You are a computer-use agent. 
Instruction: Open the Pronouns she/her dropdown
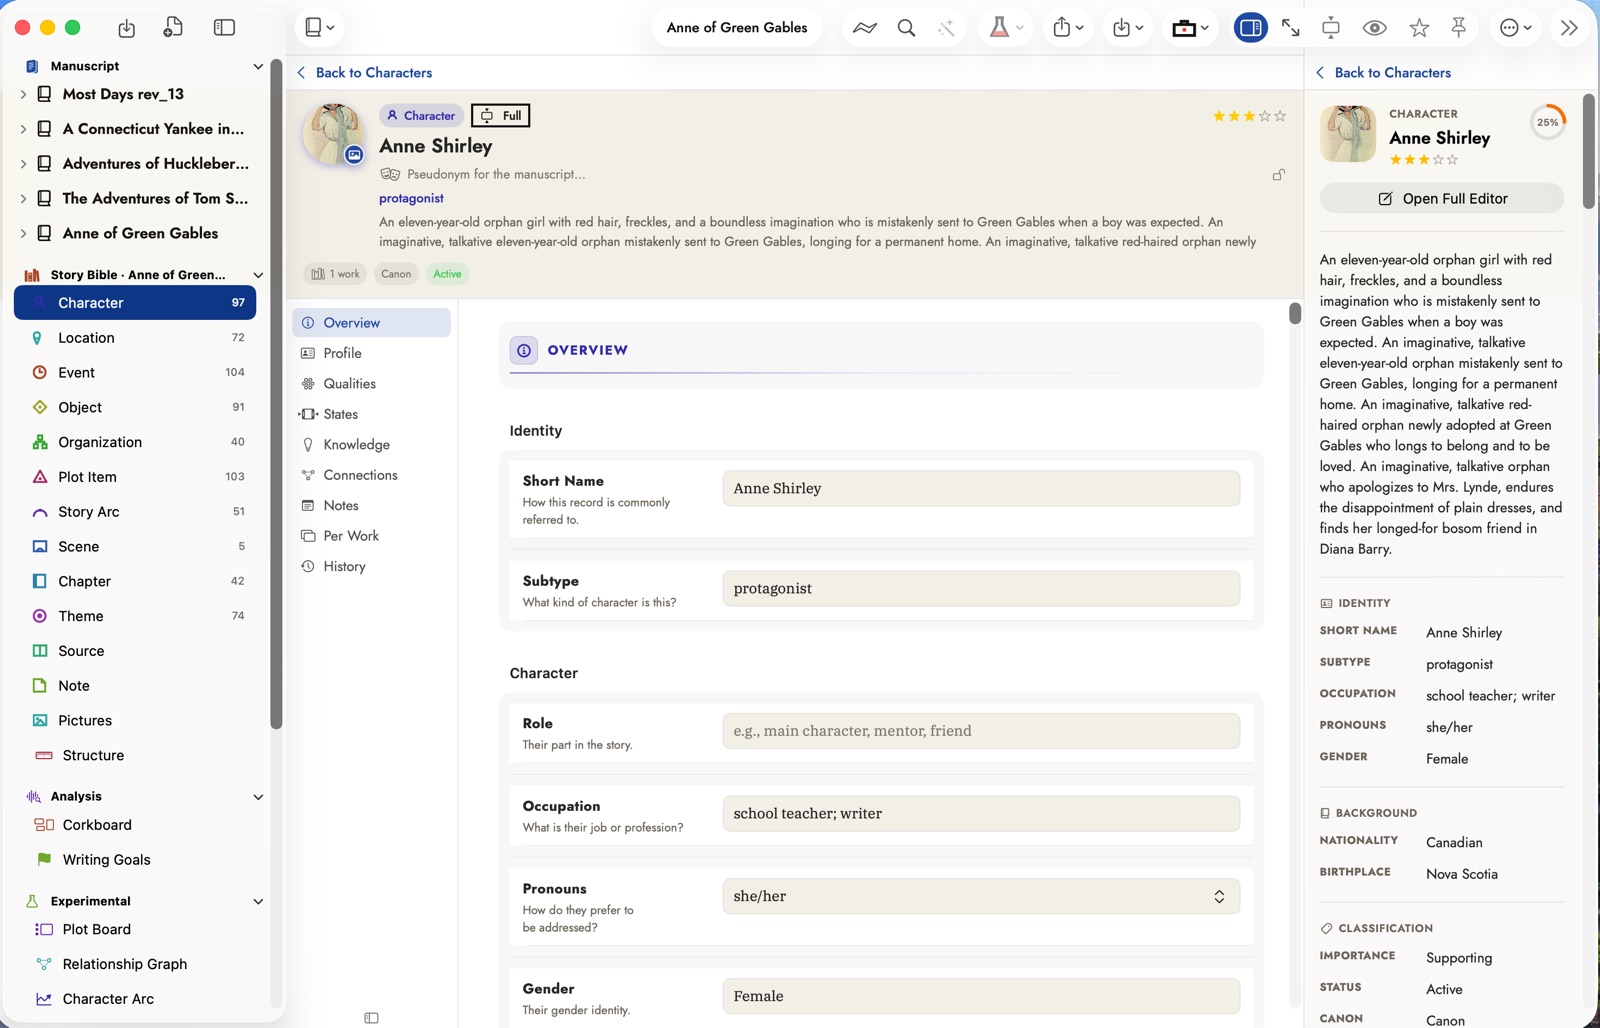[x=981, y=896]
